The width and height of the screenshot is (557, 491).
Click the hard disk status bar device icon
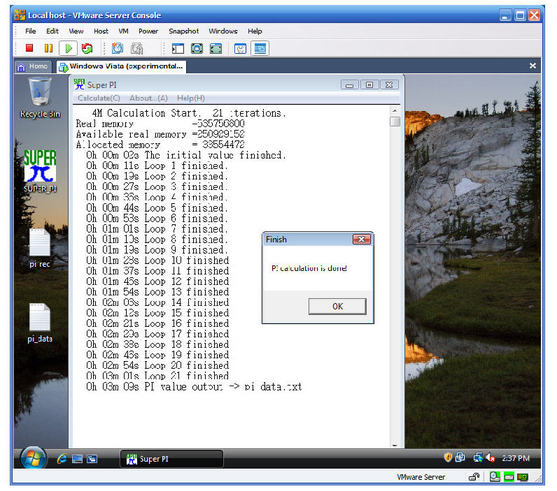pyautogui.click(x=494, y=477)
